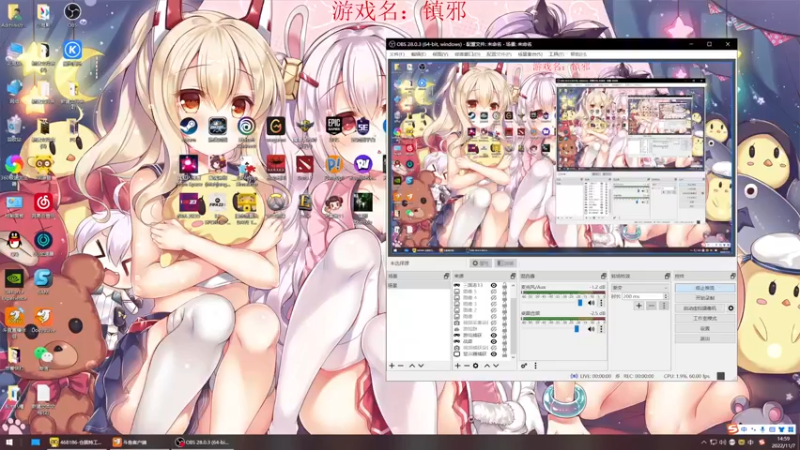Move source up in Sources toolbar
800x450 pixels.
pyautogui.click(x=487, y=366)
